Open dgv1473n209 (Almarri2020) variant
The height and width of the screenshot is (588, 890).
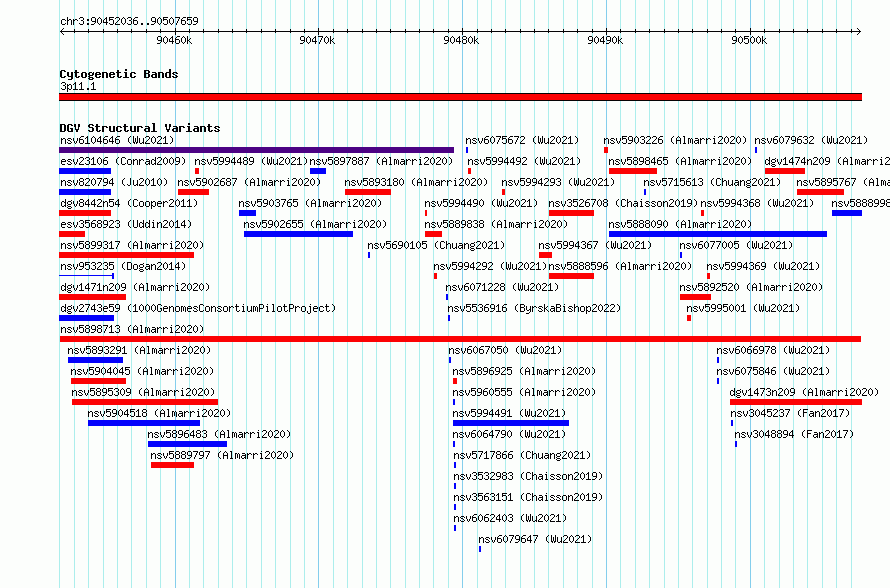tap(804, 392)
